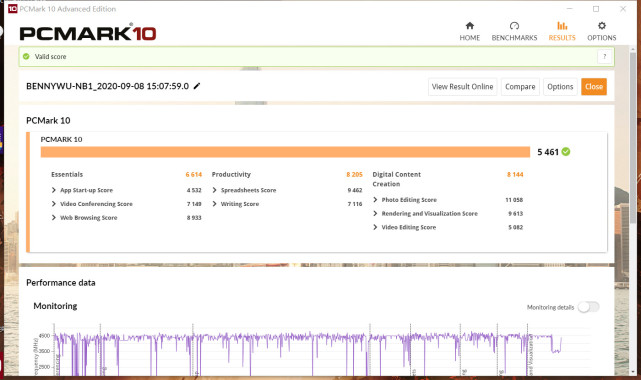Click the View Result Online button
The image size is (641, 380).
point(462,87)
